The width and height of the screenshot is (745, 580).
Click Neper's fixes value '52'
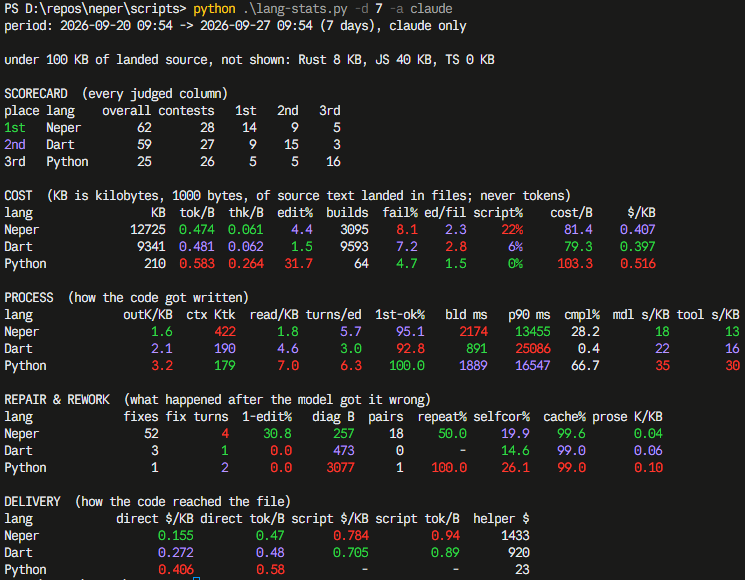(x=151, y=434)
